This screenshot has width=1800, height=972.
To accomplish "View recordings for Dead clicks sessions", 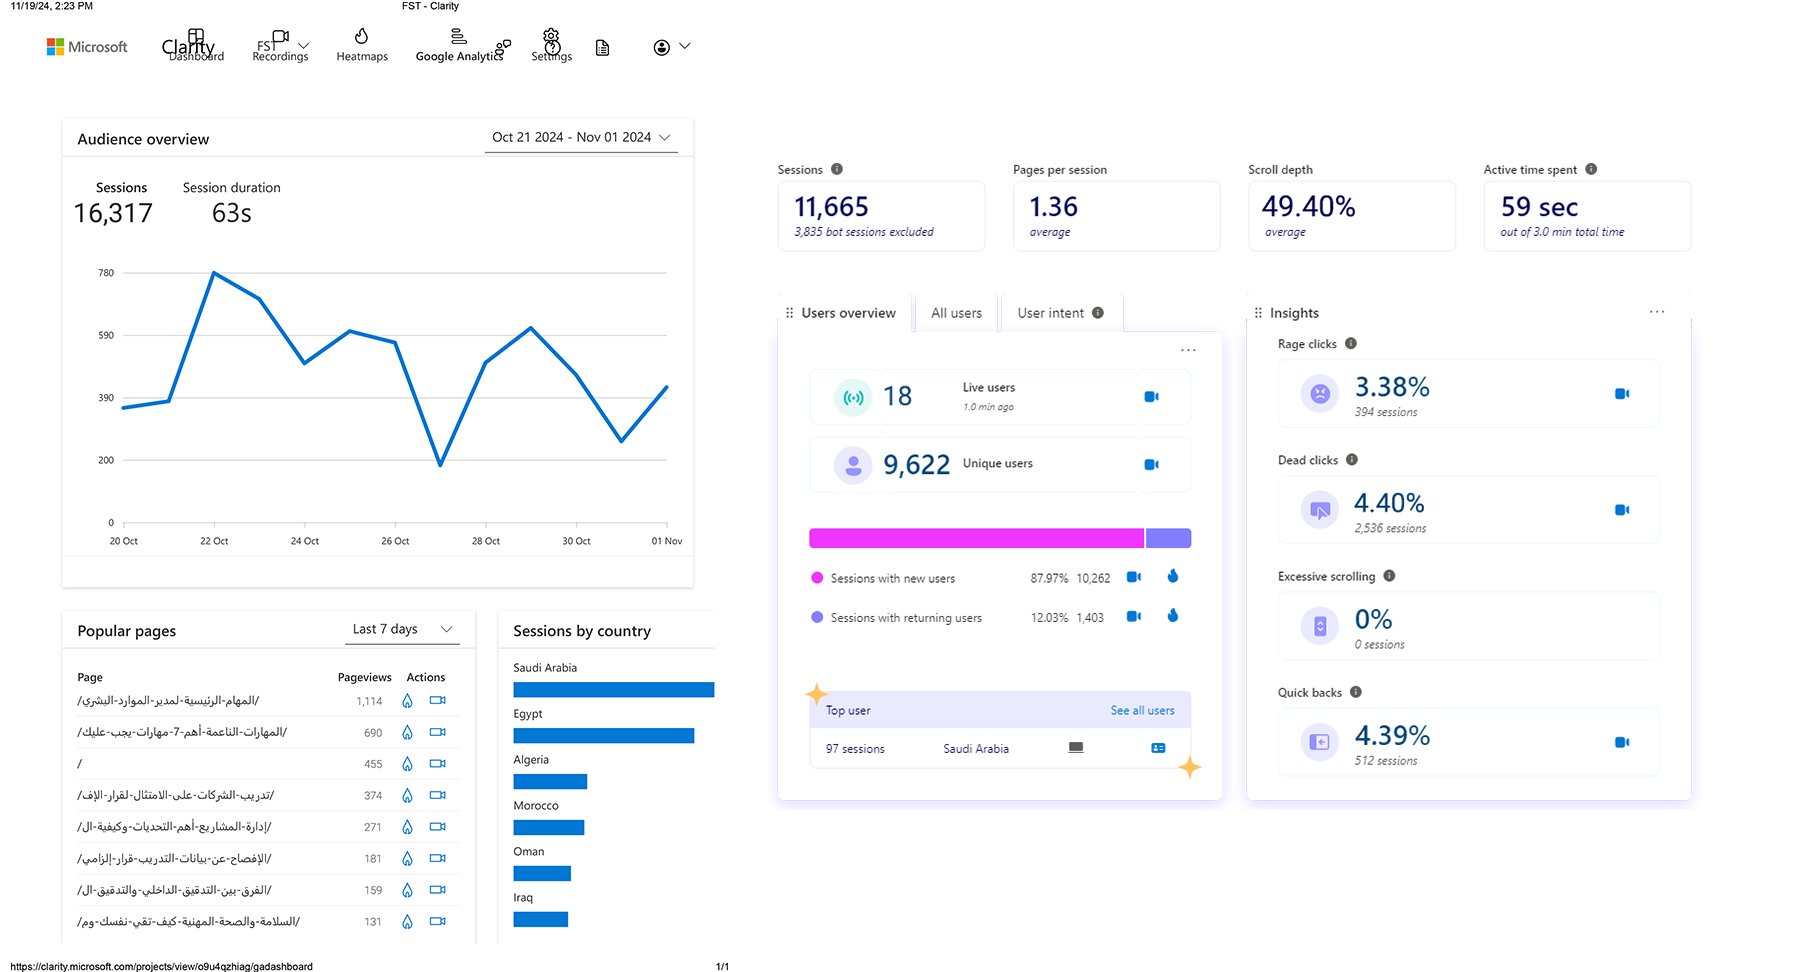I will (1621, 510).
